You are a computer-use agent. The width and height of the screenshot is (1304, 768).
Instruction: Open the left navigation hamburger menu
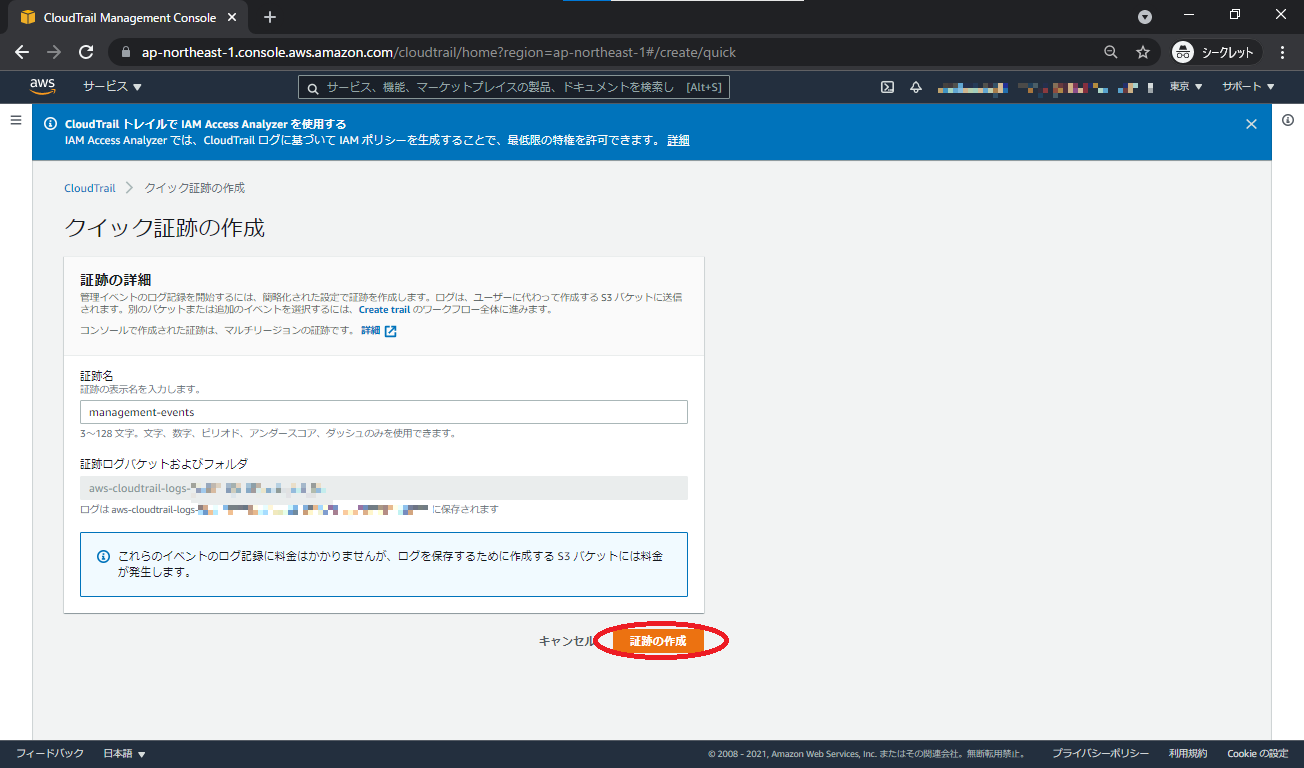coord(16,120)
